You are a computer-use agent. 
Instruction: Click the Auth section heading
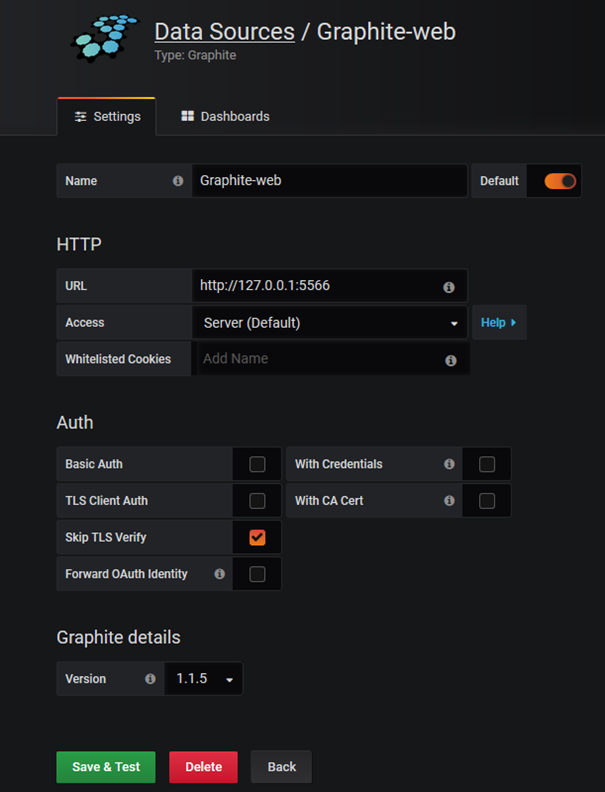tap(75, 422)
